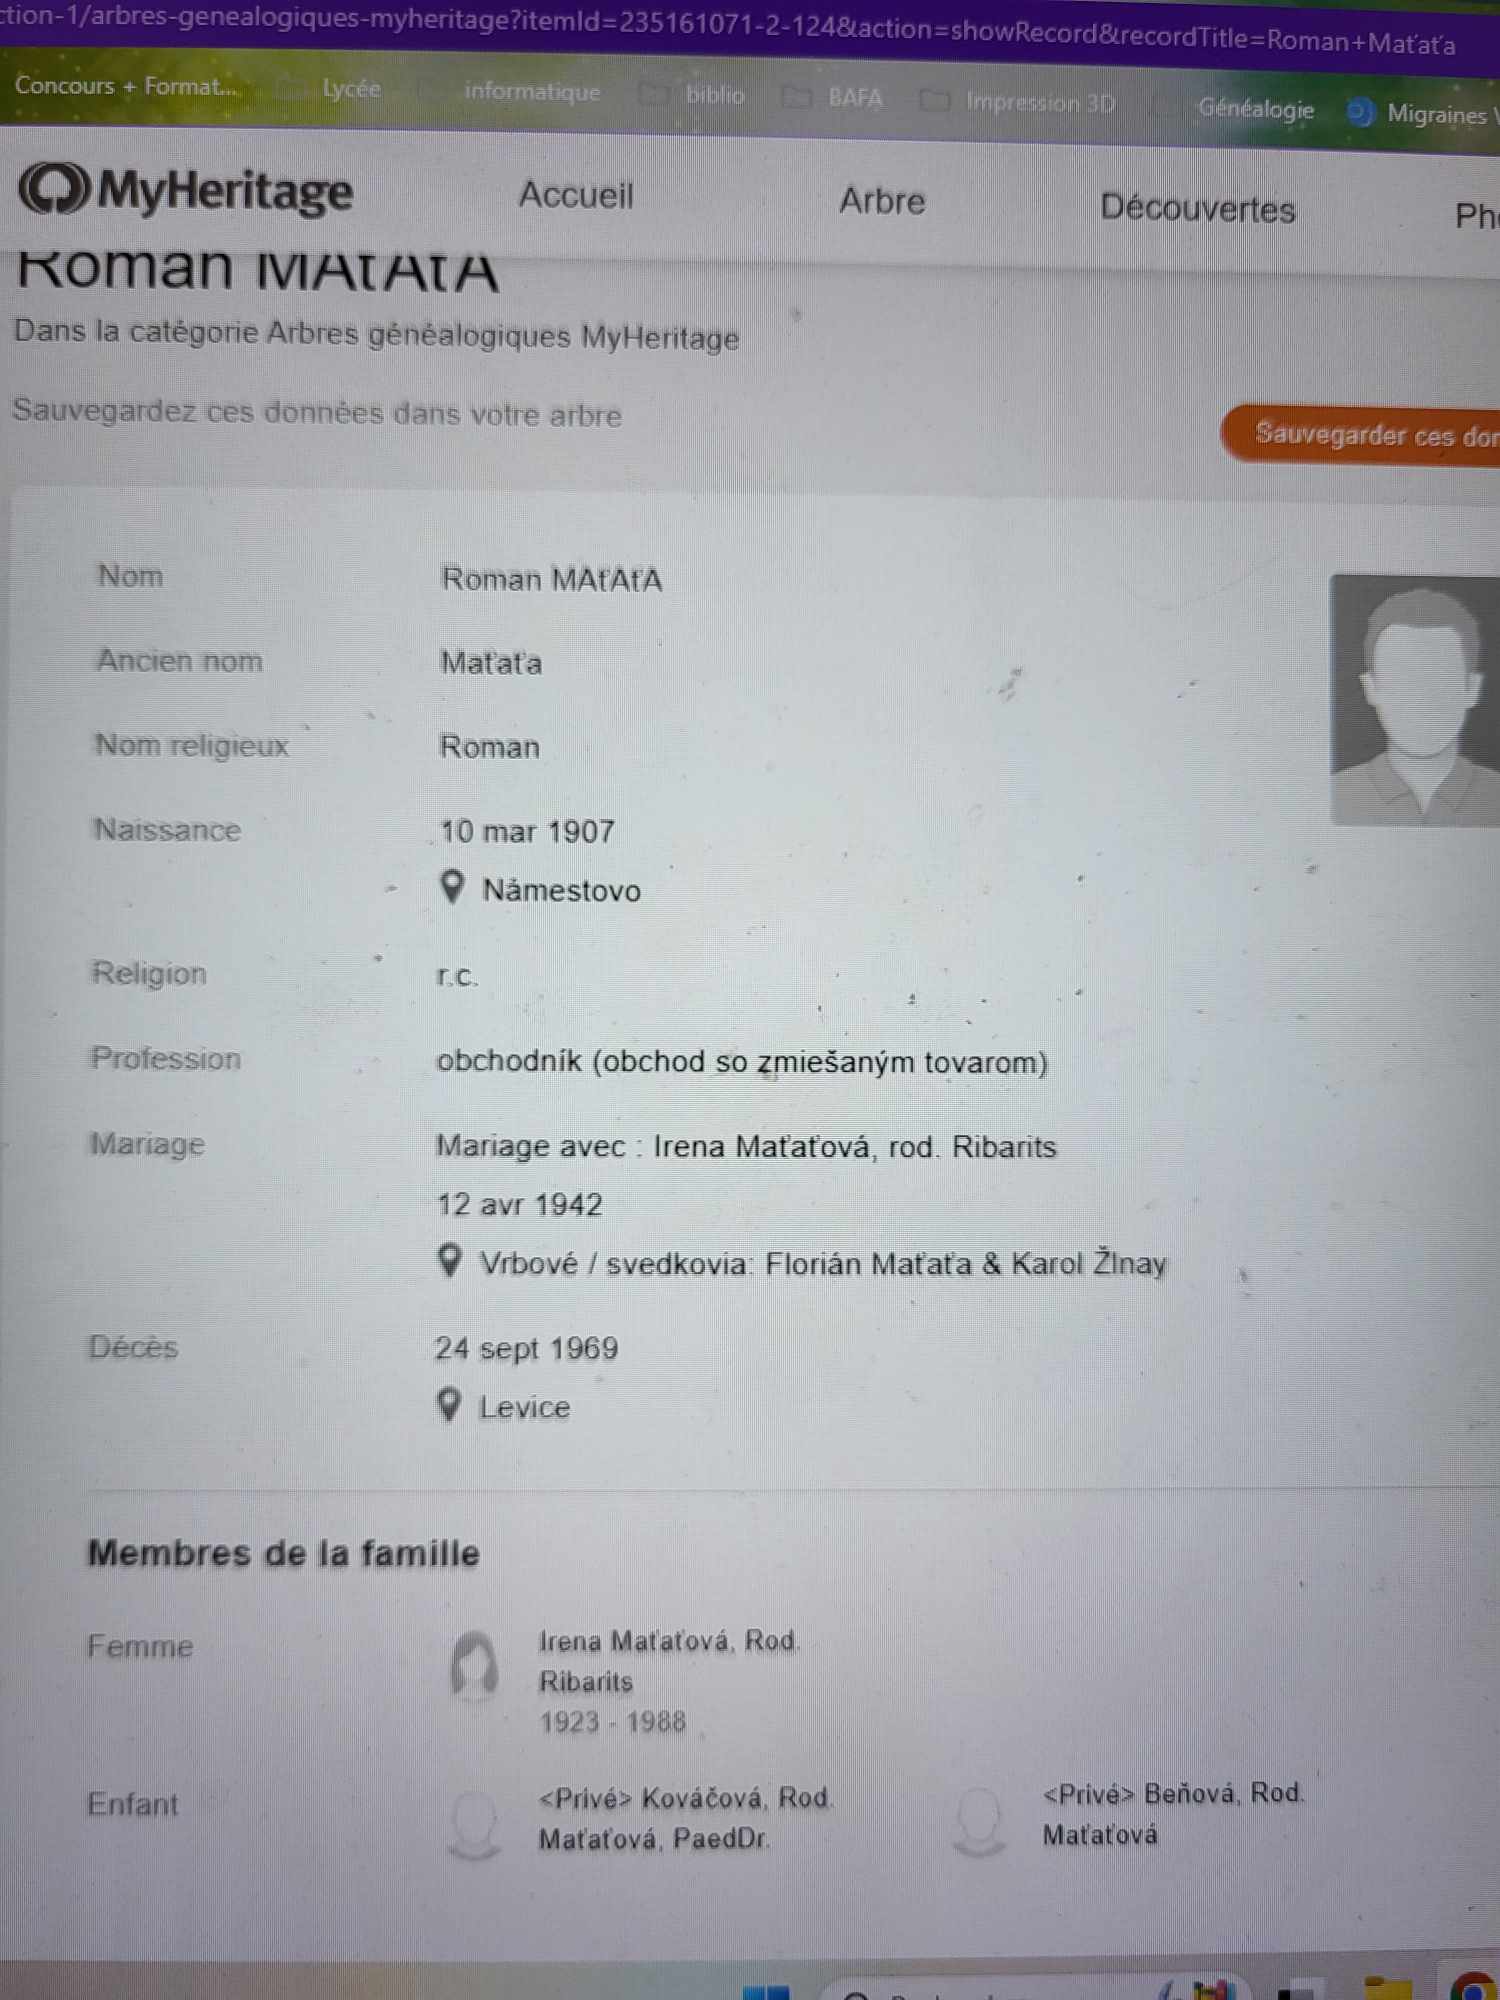The width and height of the screenshot is (1500, 2000).
Task: Open the Découvertes menu item
Action: tap(1197, 209)
